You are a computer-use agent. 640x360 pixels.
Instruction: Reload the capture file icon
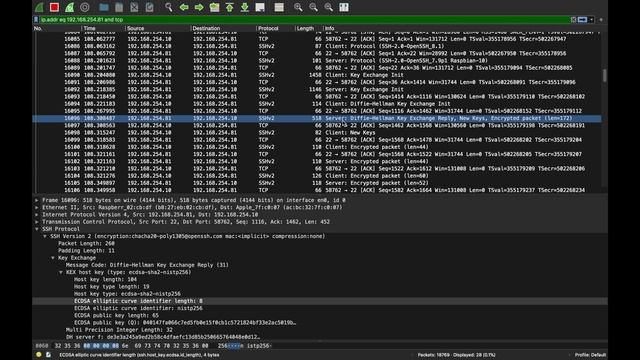pos(149,7)
